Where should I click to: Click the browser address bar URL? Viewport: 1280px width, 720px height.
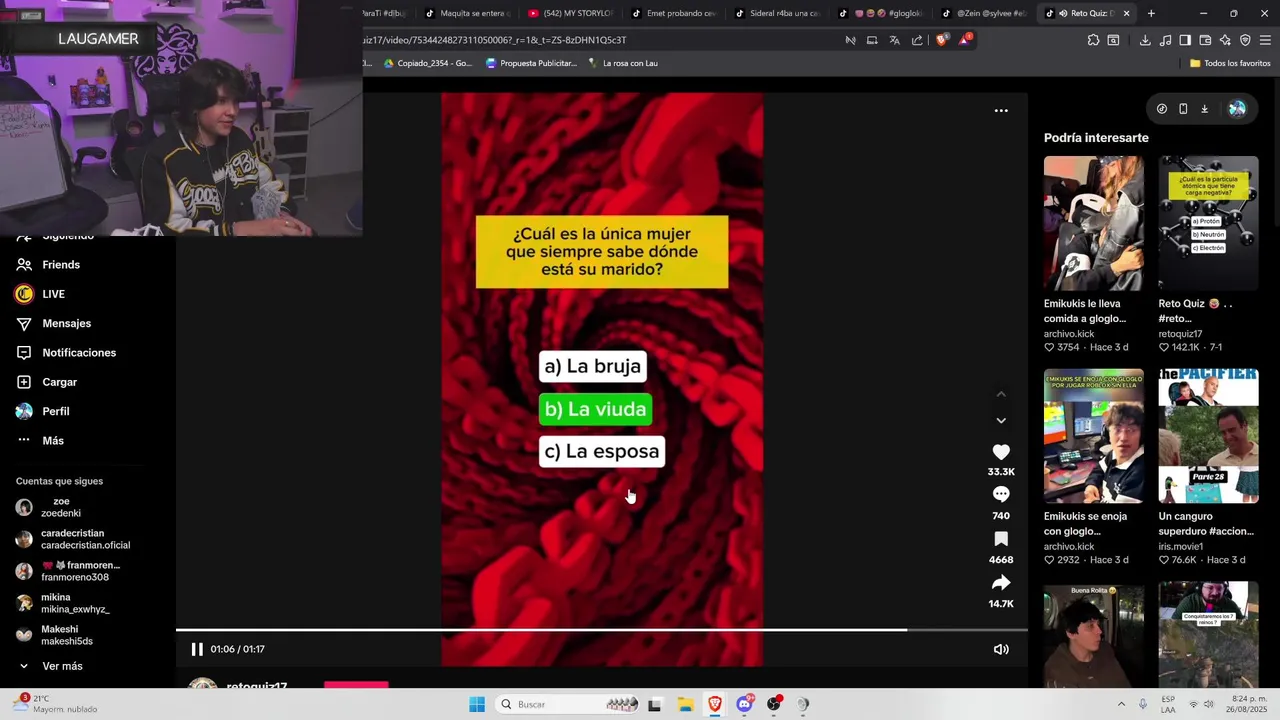495,40
